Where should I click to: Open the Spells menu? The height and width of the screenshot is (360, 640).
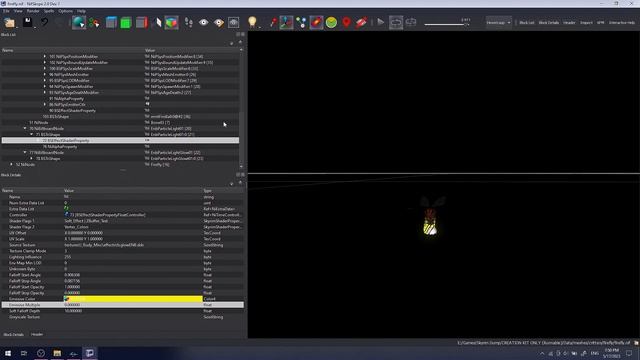pos(49,11)
